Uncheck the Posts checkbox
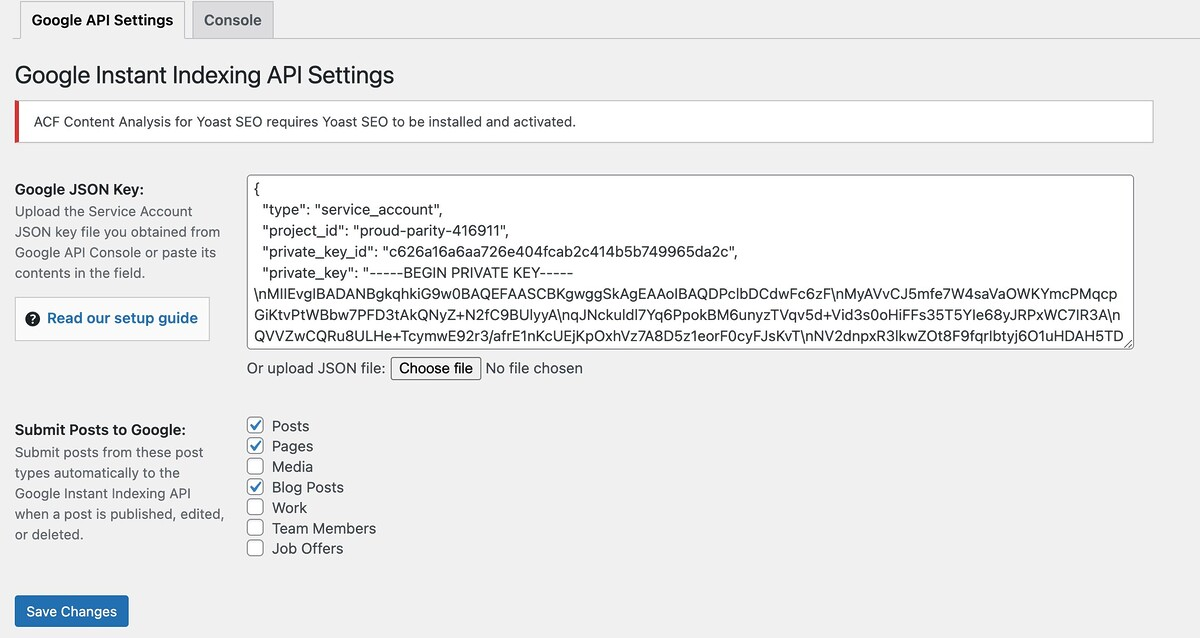This screenshot has width=1200, height=638. (255, 426)
